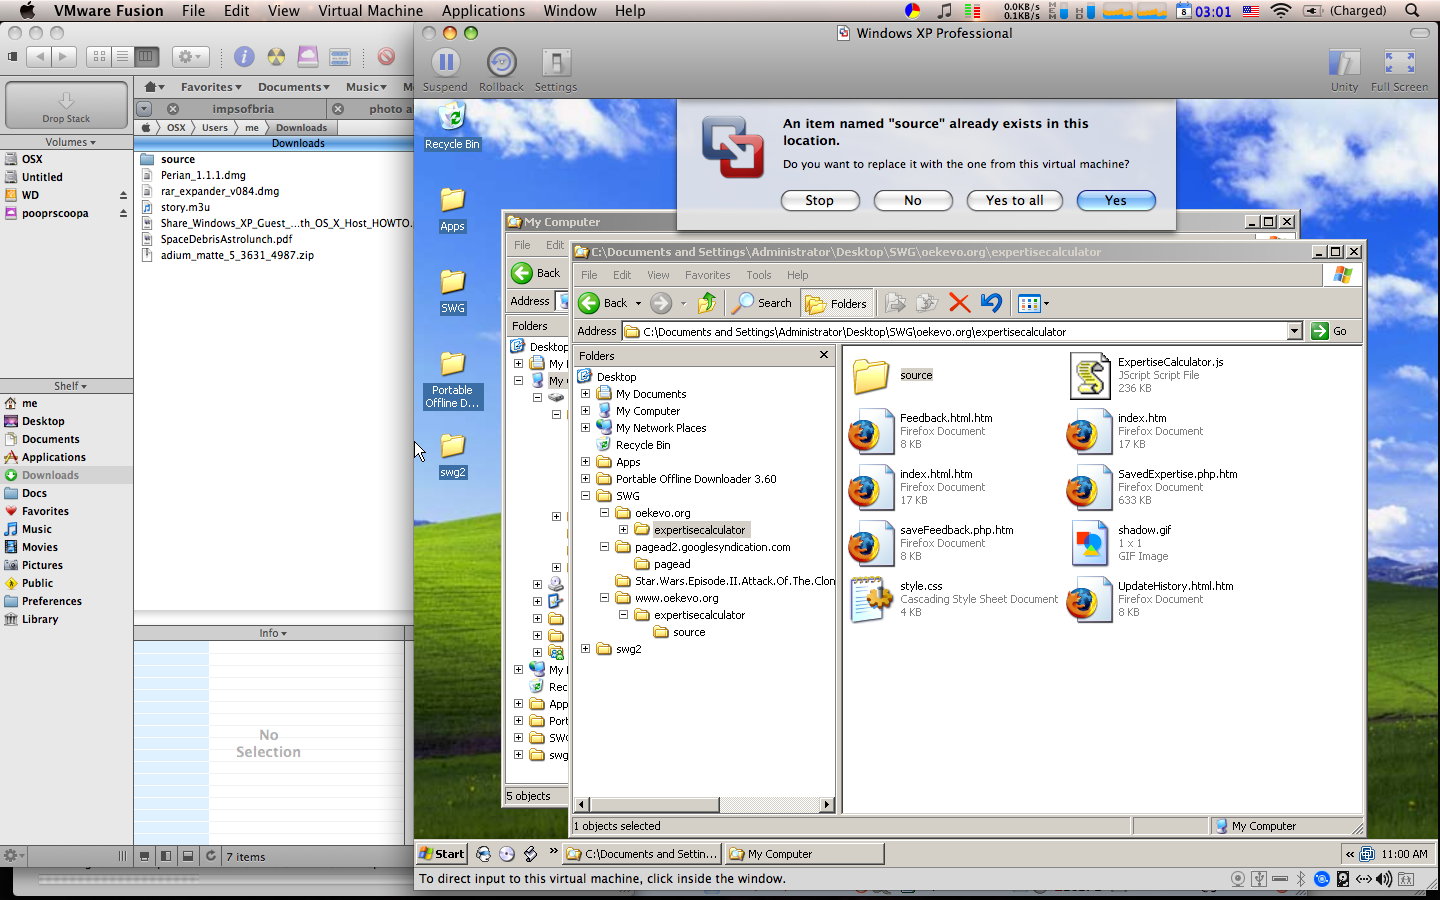Viewport: 1440px width, 900px height.
Task: Open the Recycle Bin desktop icon
Action: (x=452, y=126)
